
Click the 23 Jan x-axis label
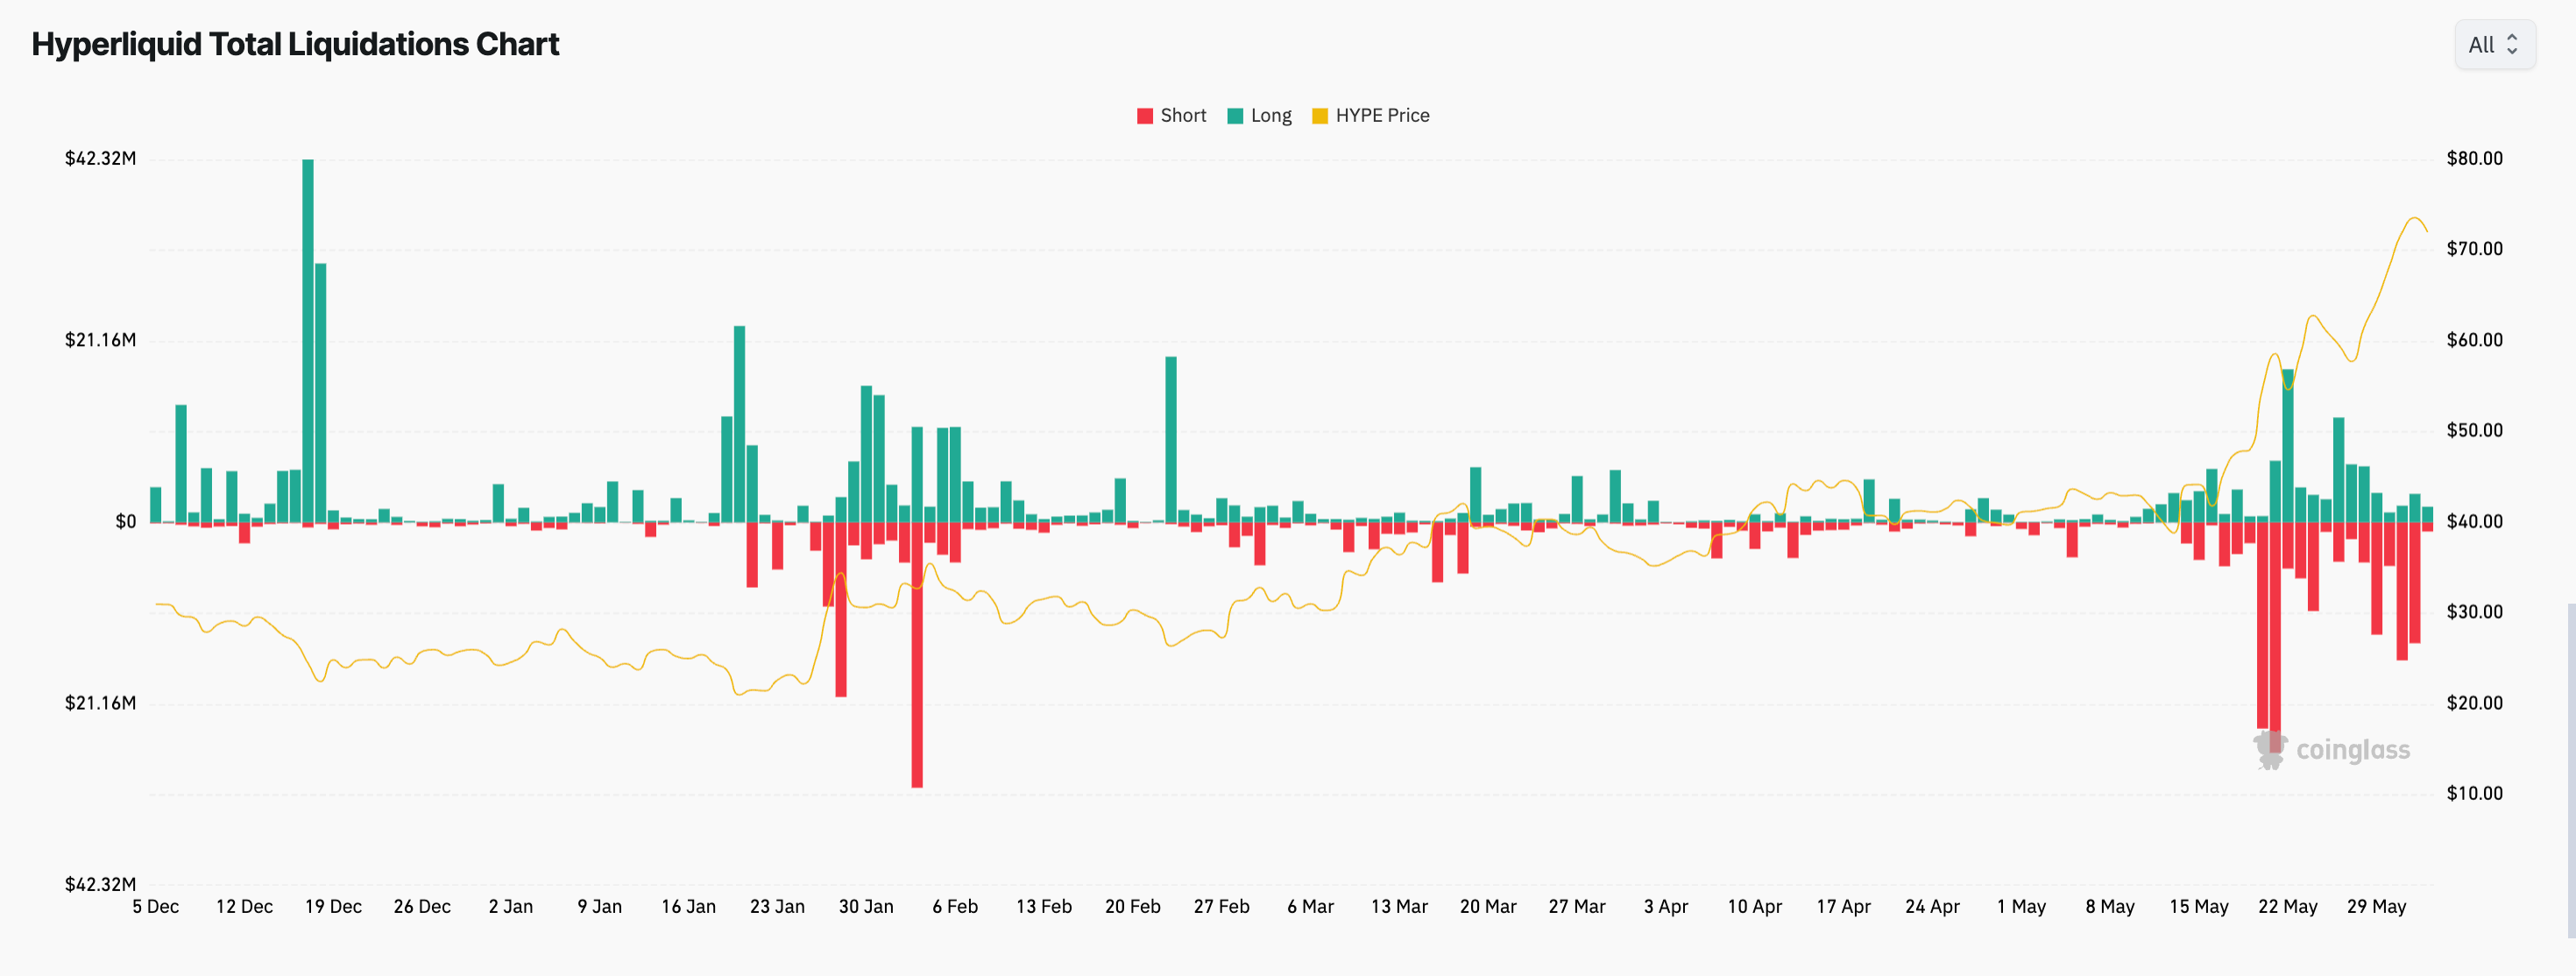coord(777,907)
